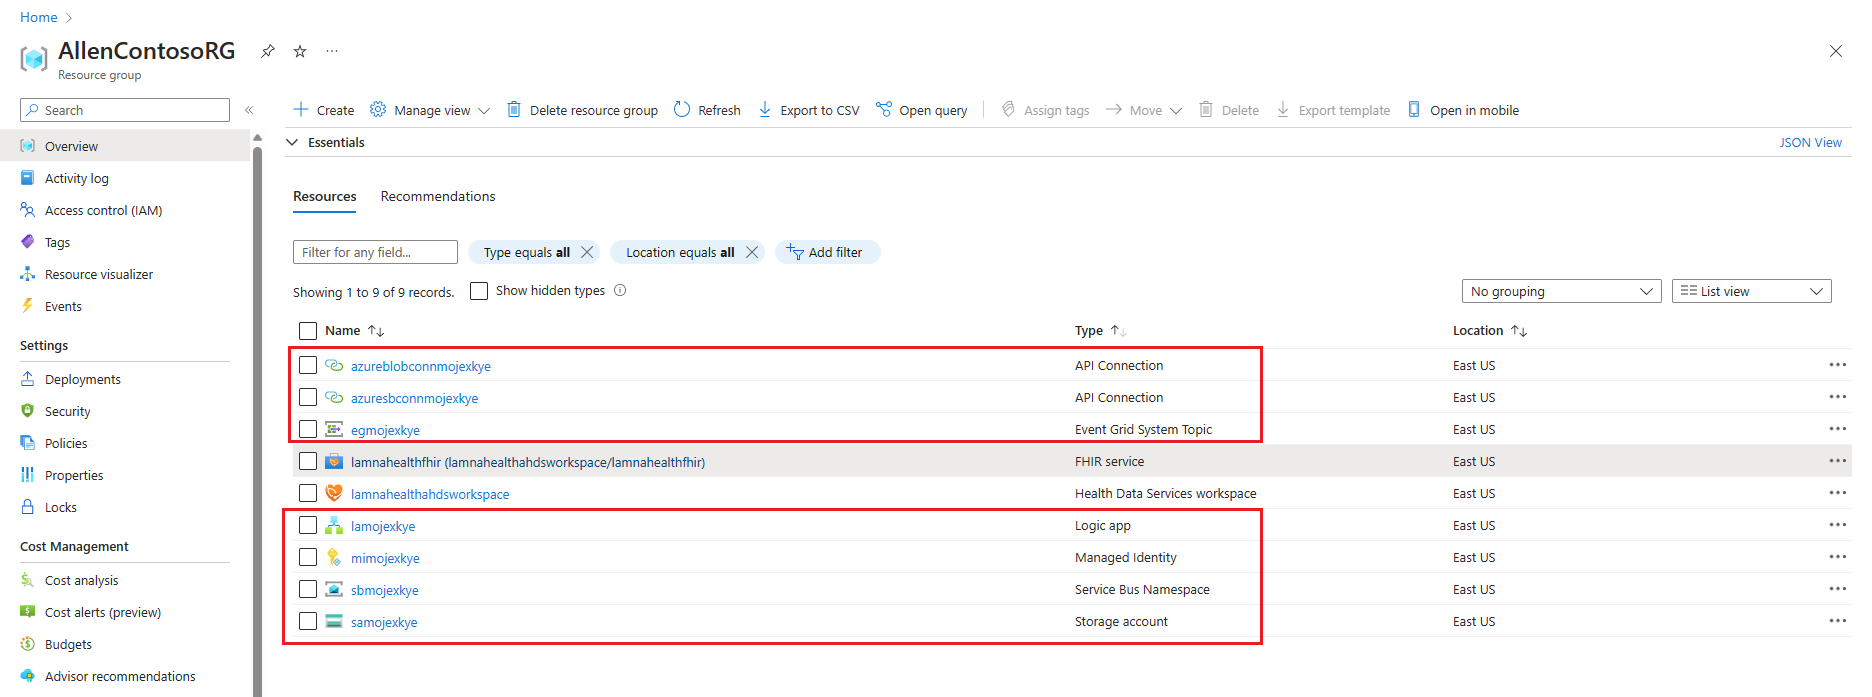
Task: Select the lamojexkye row checkbox
Action: tap(308, 526)
